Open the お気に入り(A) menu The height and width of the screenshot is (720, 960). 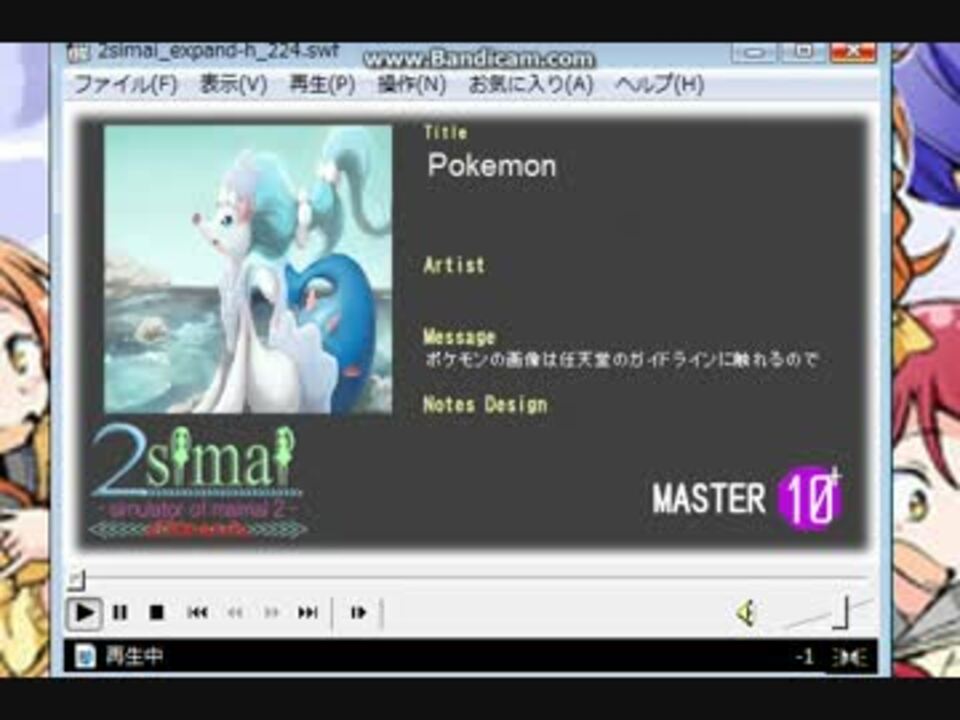[531, 84]
